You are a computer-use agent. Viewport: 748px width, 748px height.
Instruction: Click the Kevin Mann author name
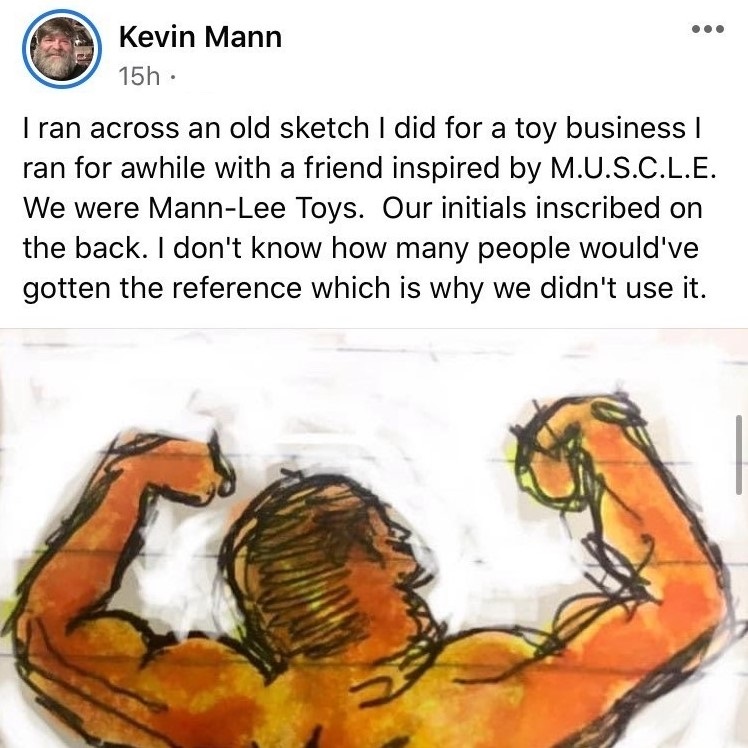[x=200, y=37]
